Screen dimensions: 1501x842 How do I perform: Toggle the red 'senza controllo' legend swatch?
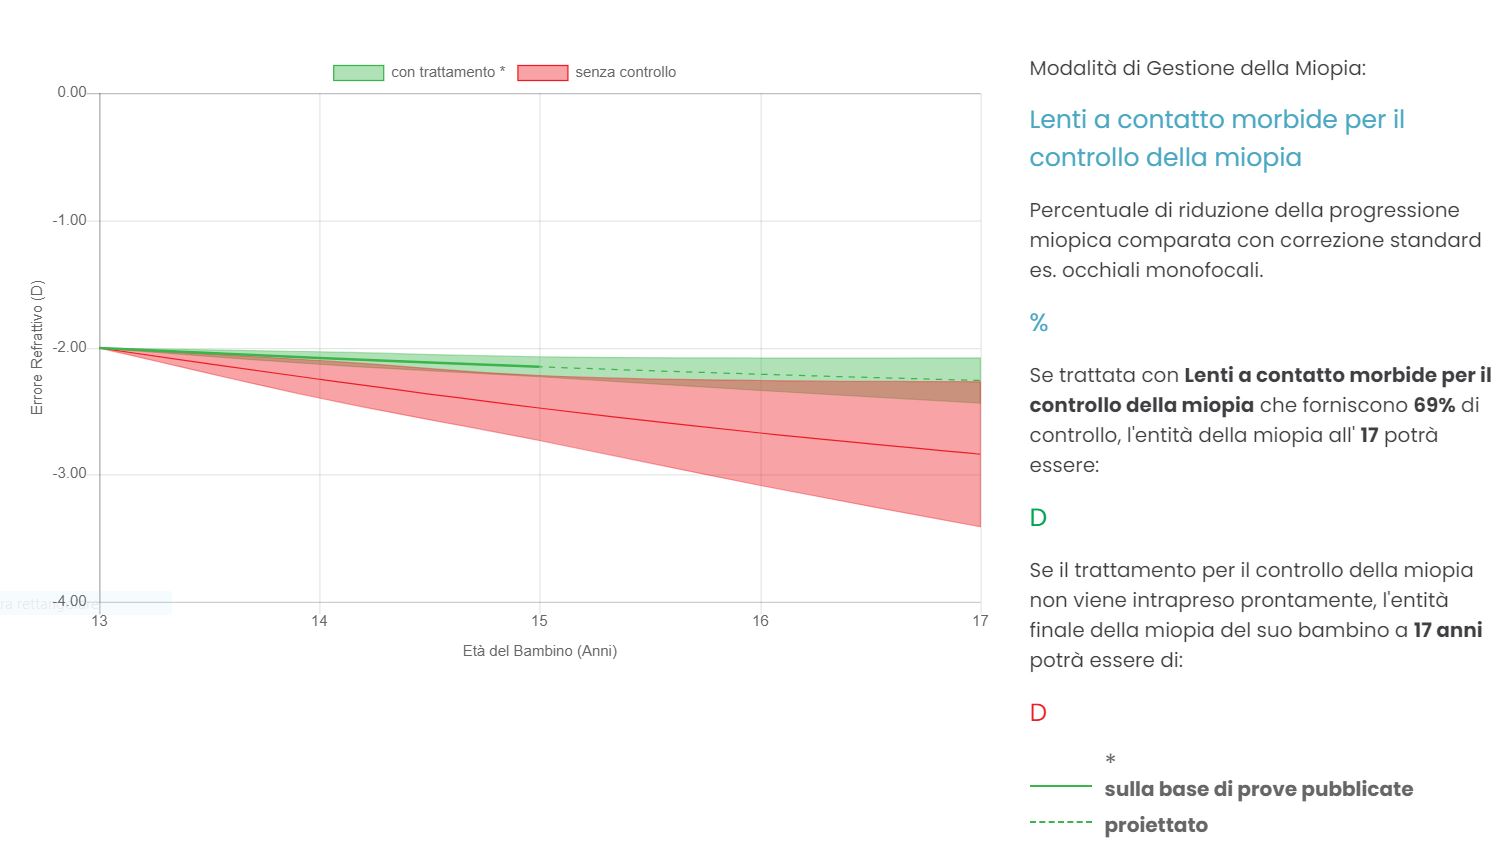coord(543,72)
